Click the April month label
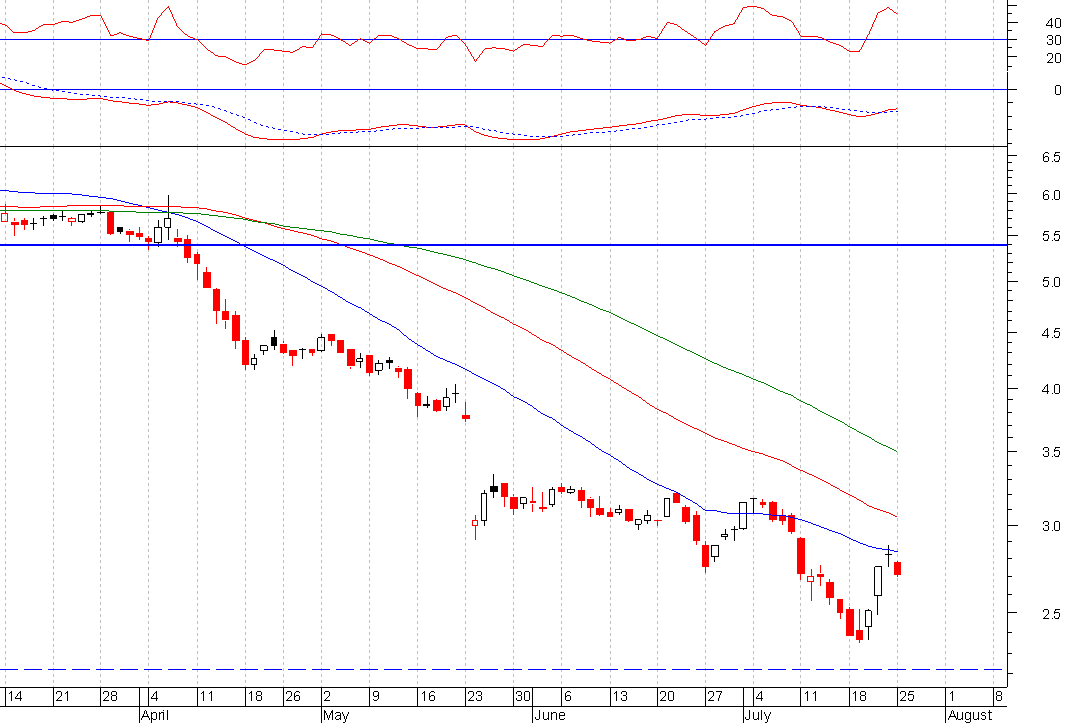1065x723 pixels. coord(154,715)
